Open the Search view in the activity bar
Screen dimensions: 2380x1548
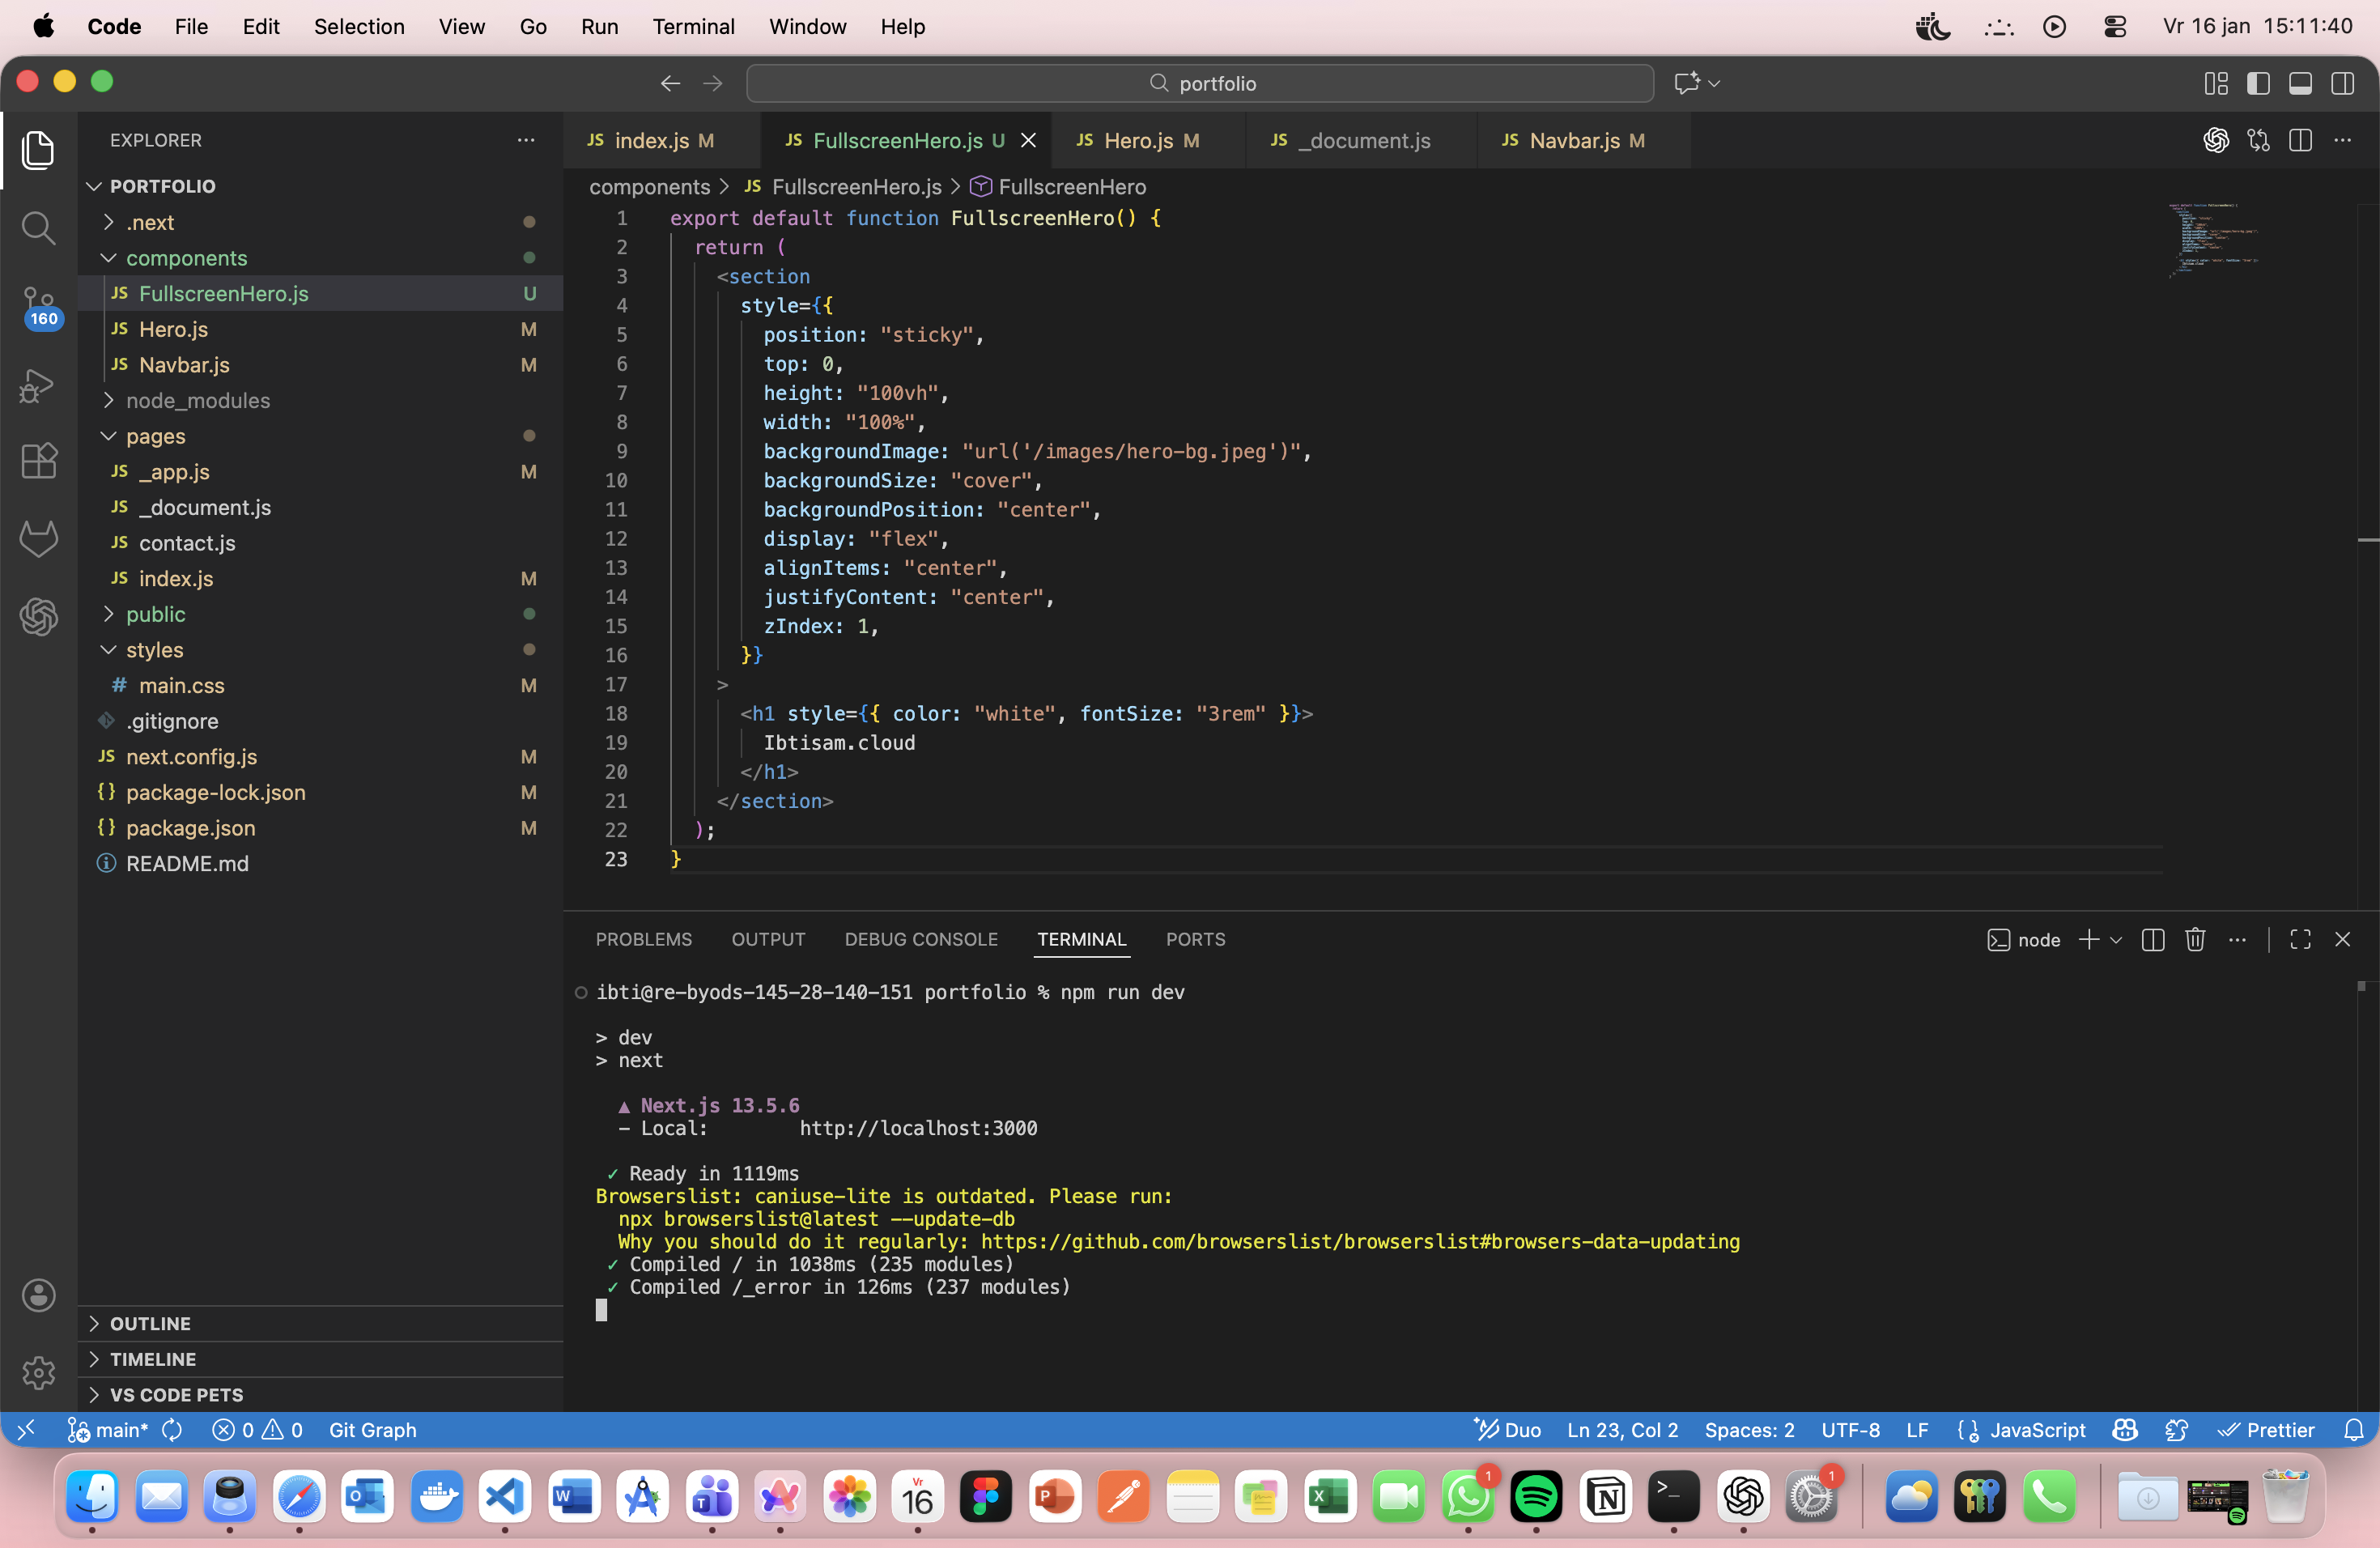coord(38,228)
